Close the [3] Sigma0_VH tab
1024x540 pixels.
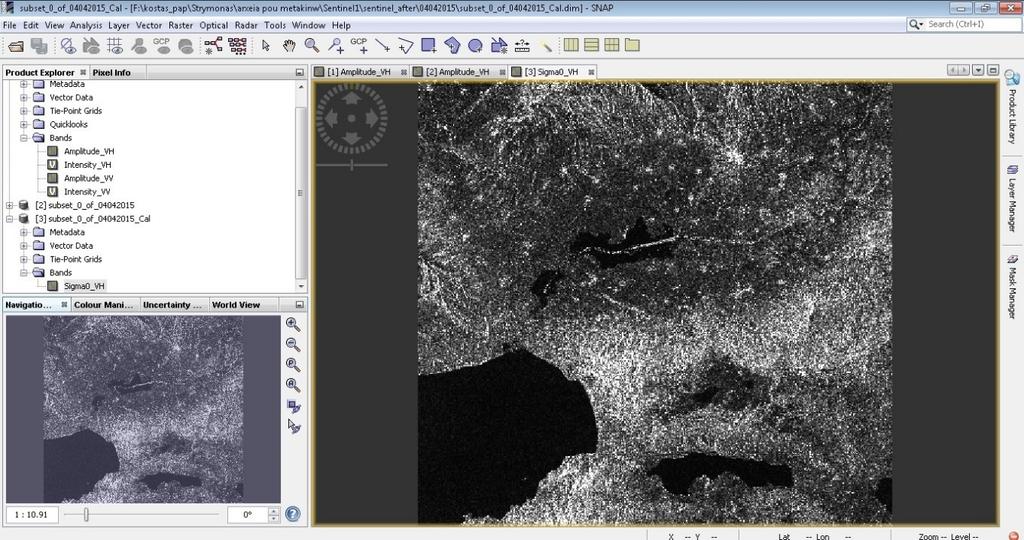[591, 72]
